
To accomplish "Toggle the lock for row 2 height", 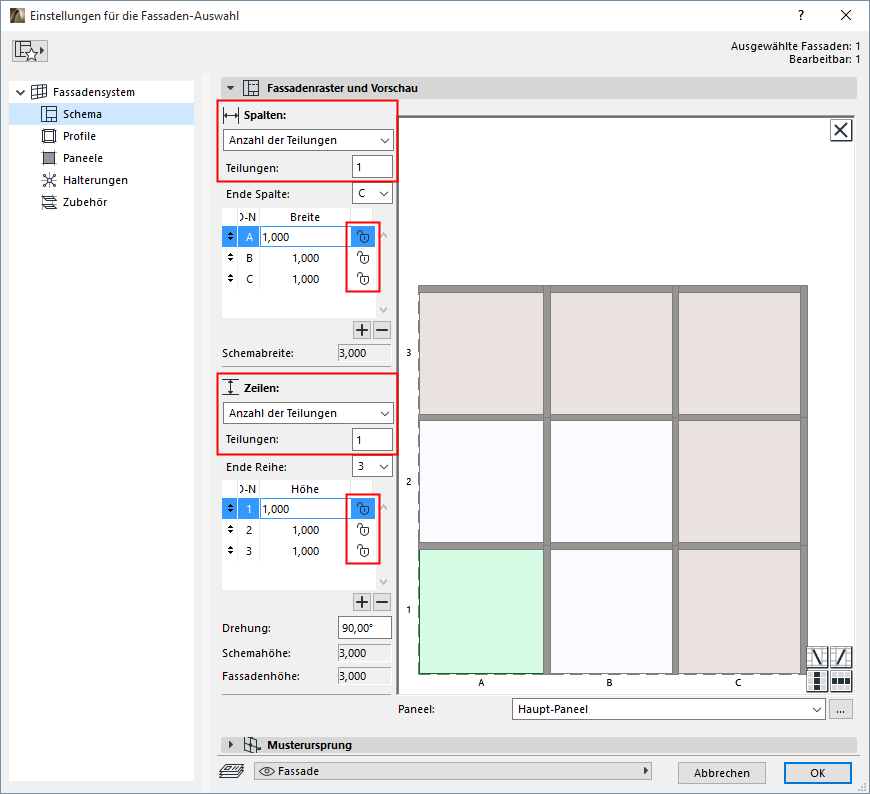I will (363, 530).
